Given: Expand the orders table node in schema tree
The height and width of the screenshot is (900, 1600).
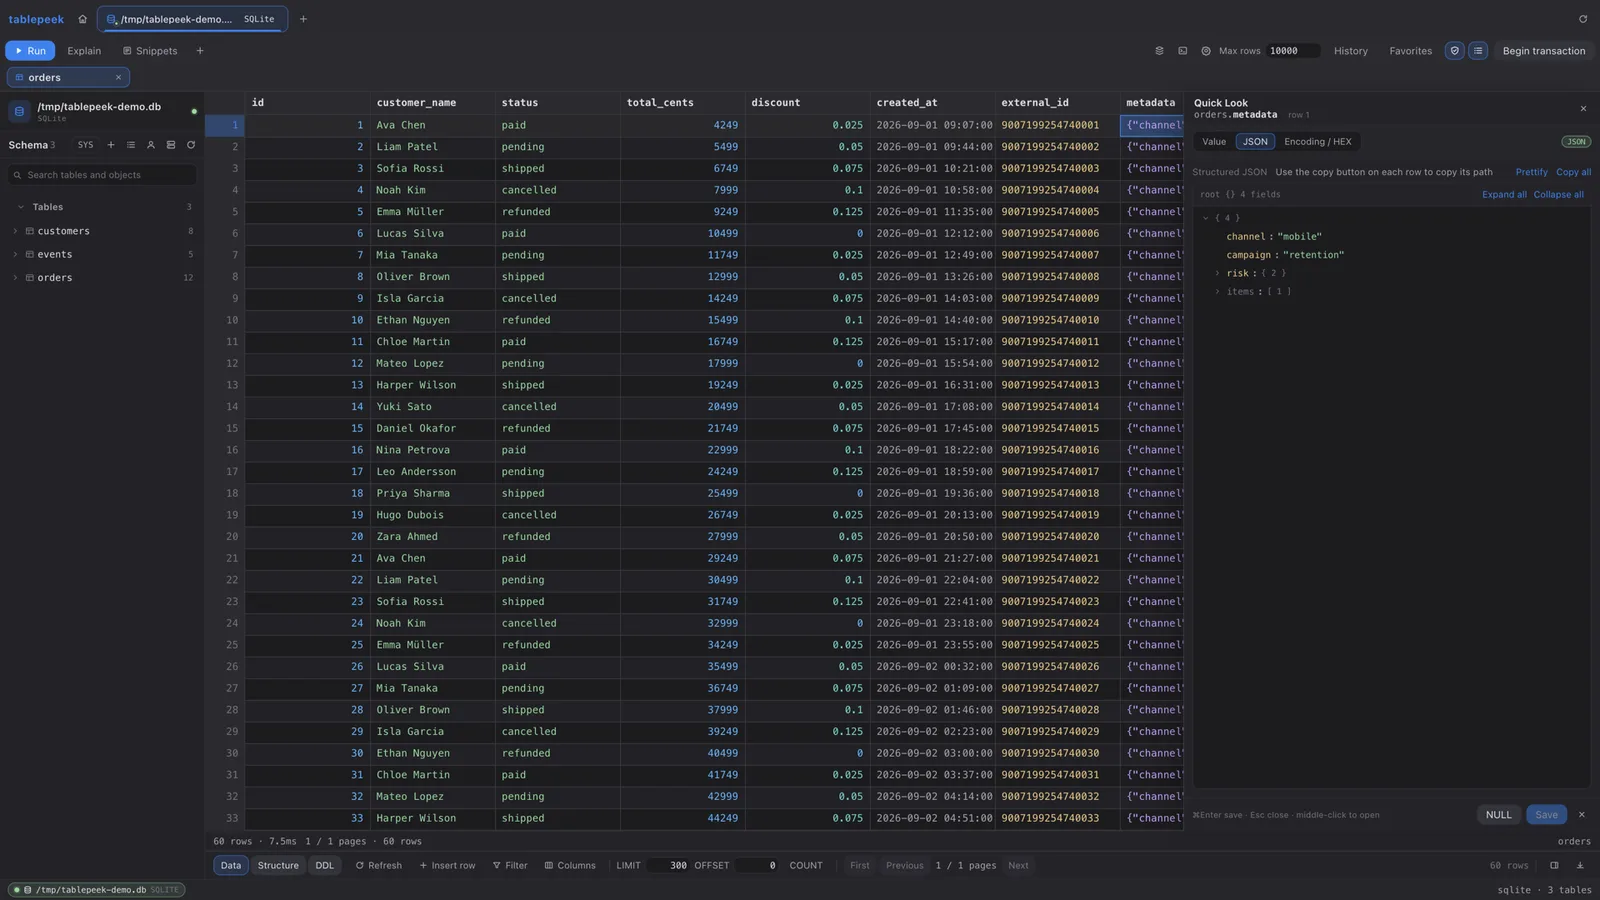Looking at the screenshot, I should [15, 278].
